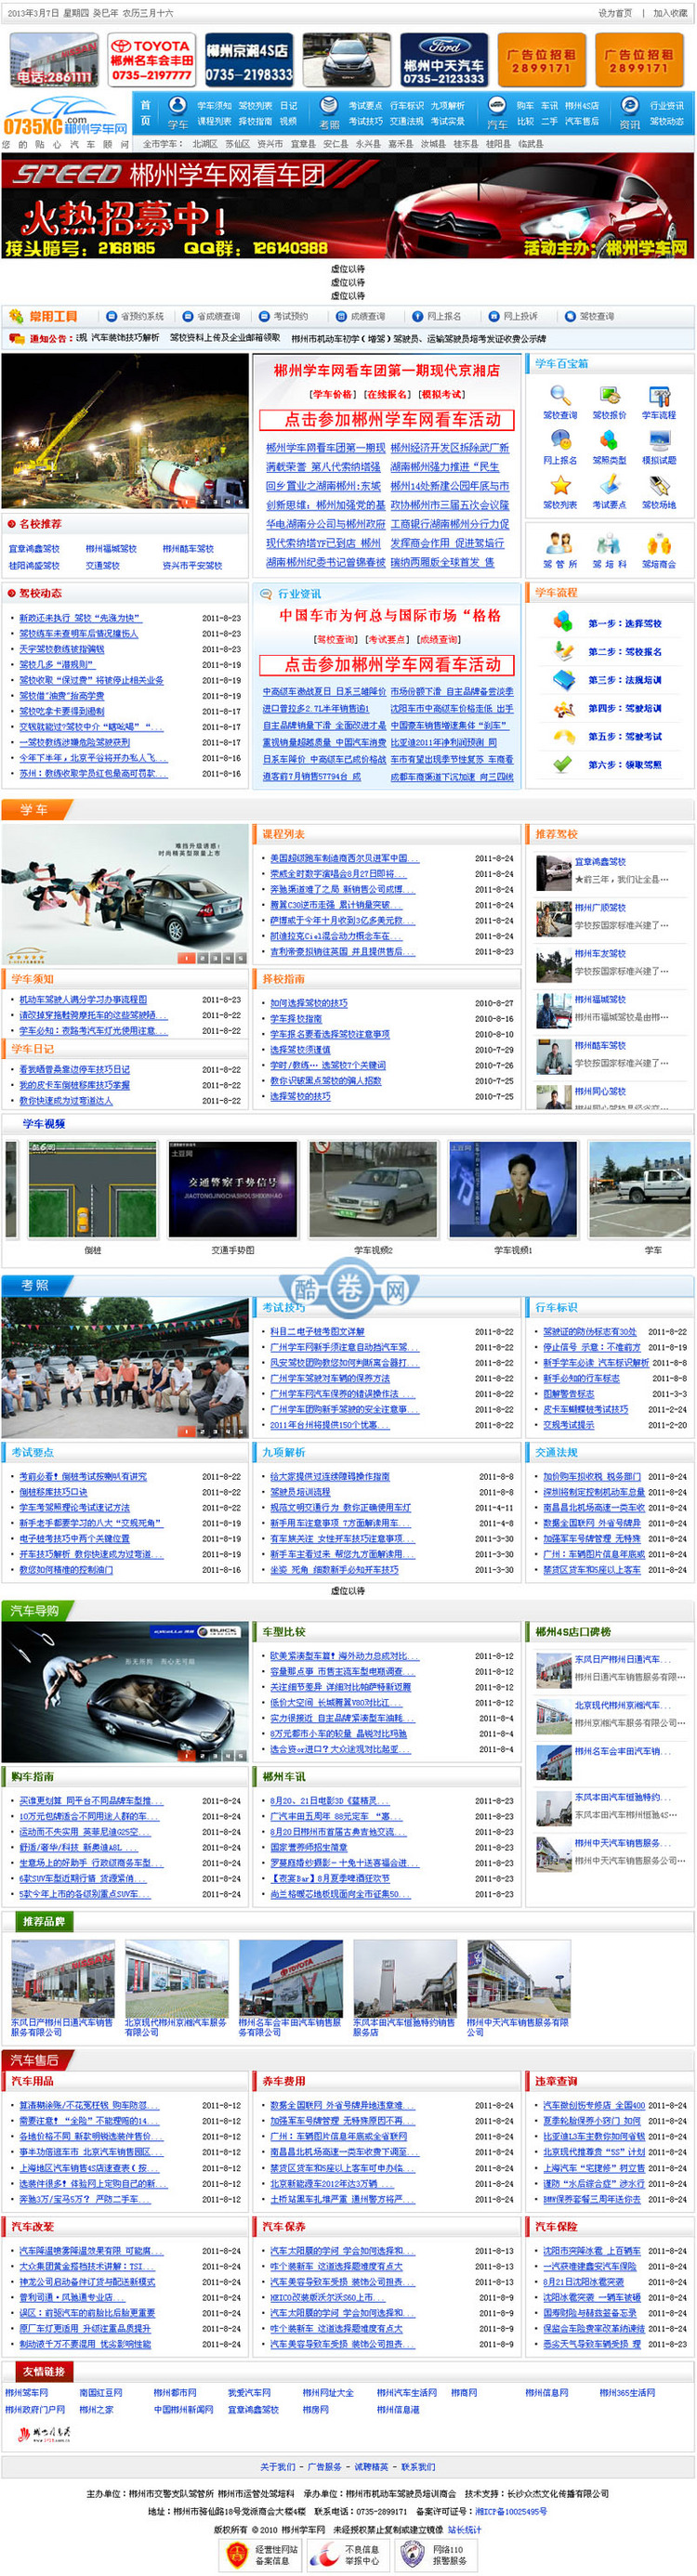Click 驾照类型 icon in 学车百宝箱
Screen dimensions: 697x2576
(609, 440)
